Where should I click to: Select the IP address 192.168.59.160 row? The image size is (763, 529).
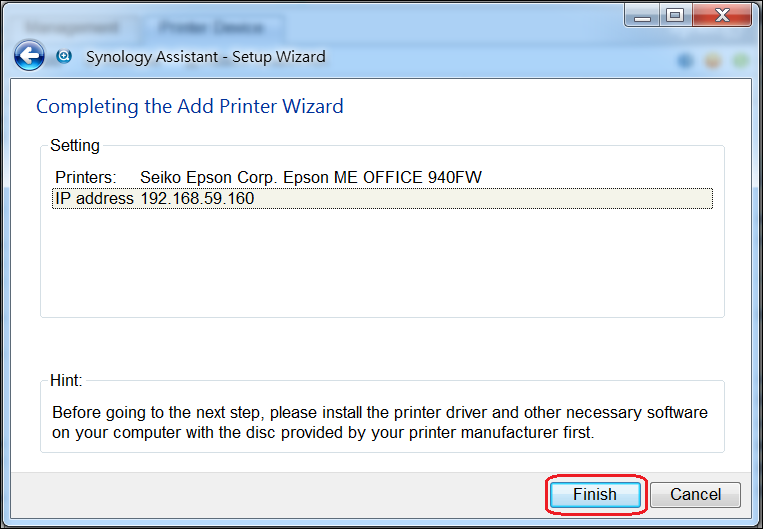pos(382,199)
